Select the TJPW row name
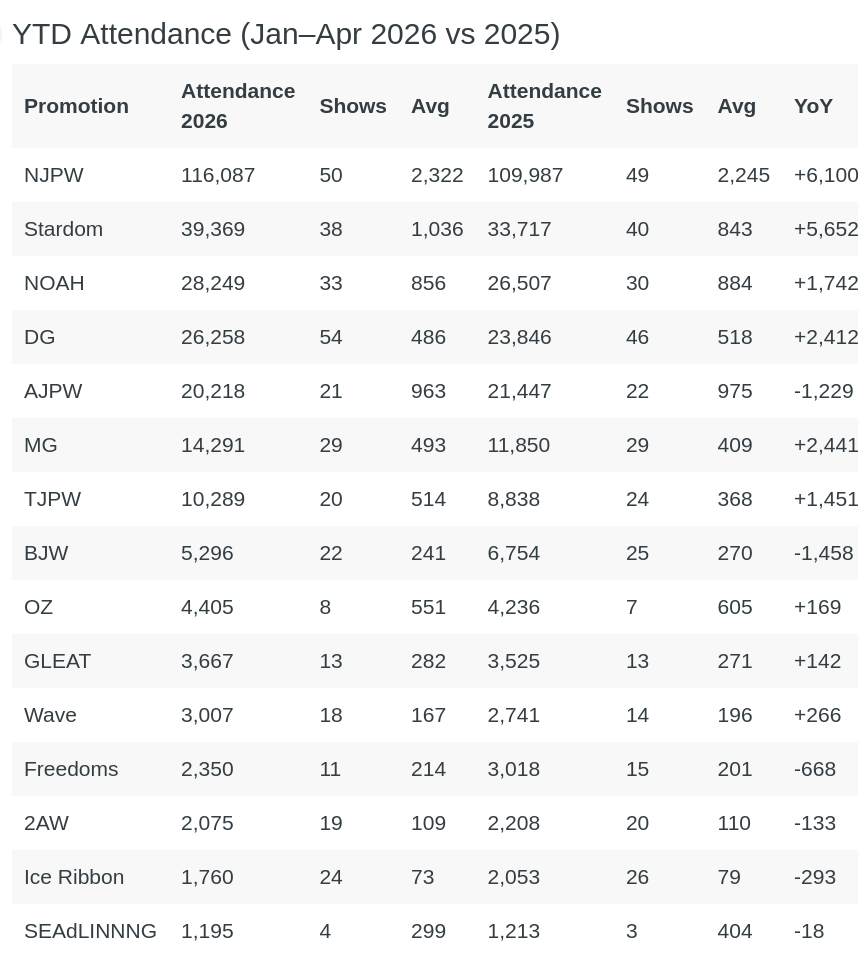 pos(52,499)
